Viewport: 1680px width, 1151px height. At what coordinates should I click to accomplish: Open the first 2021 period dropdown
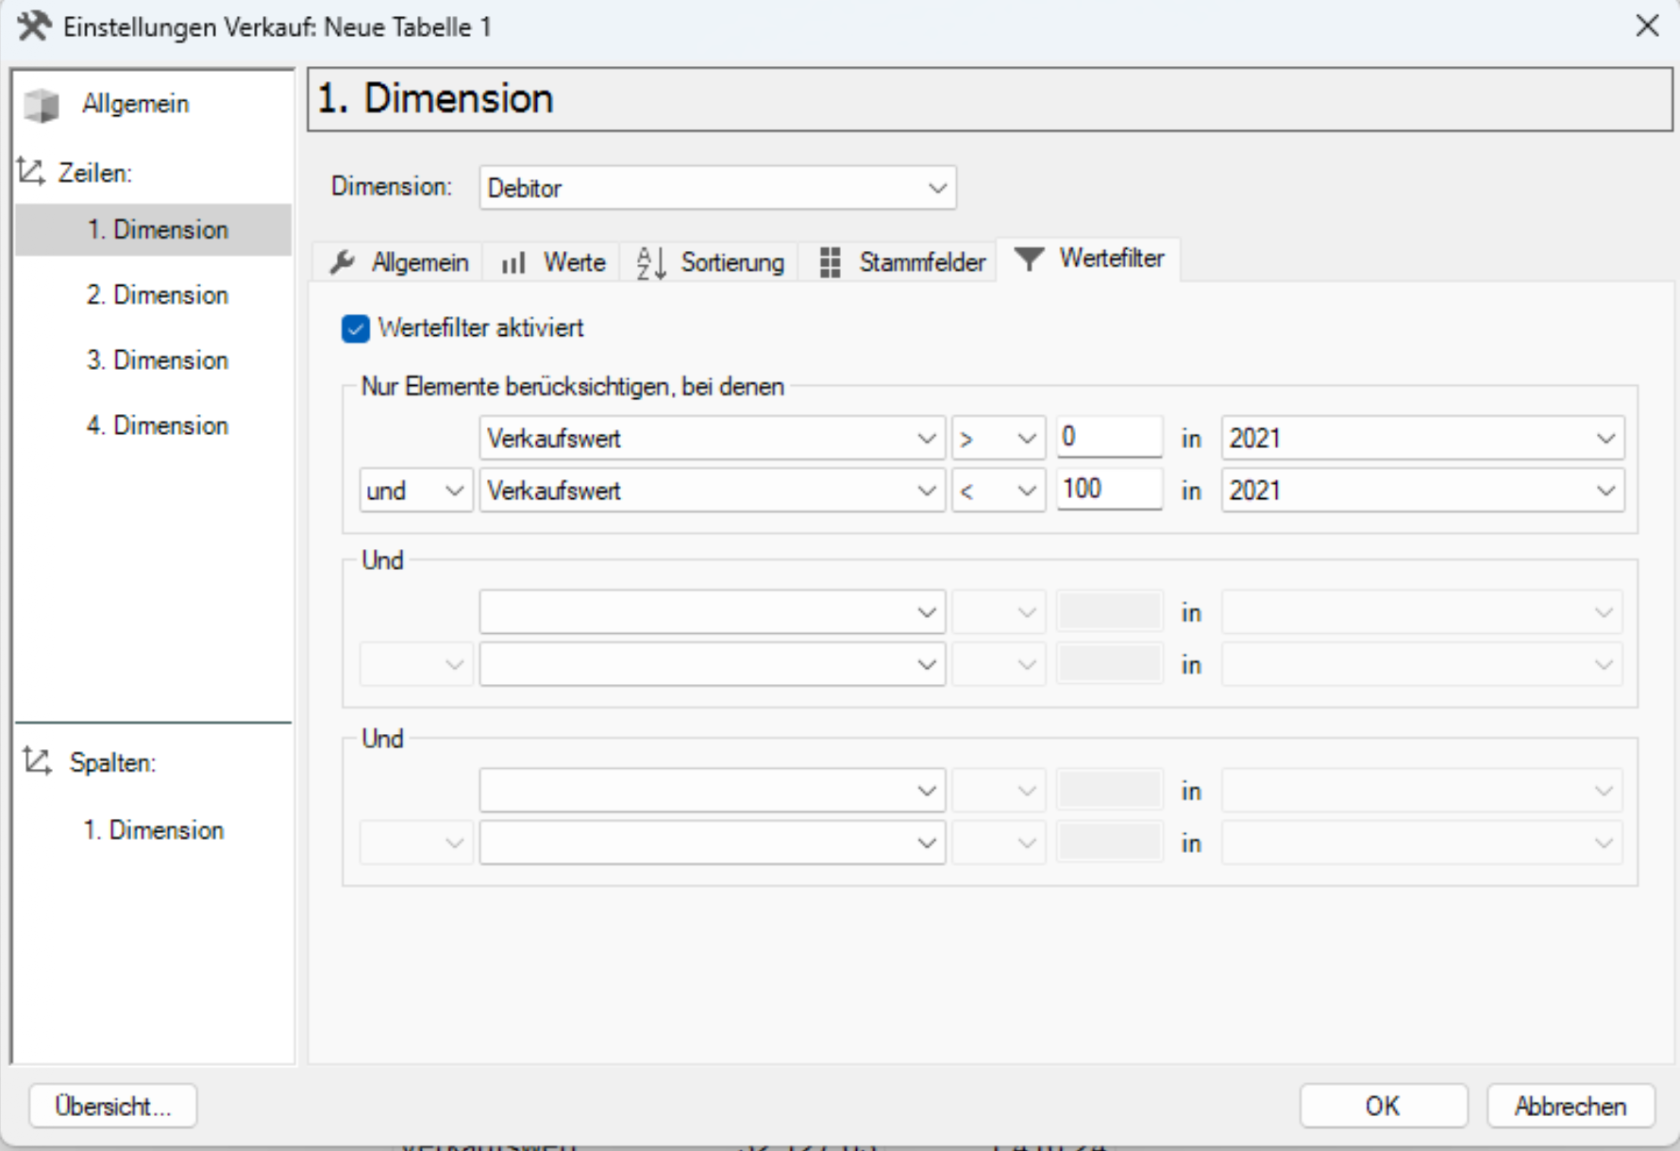(1422, 438)
